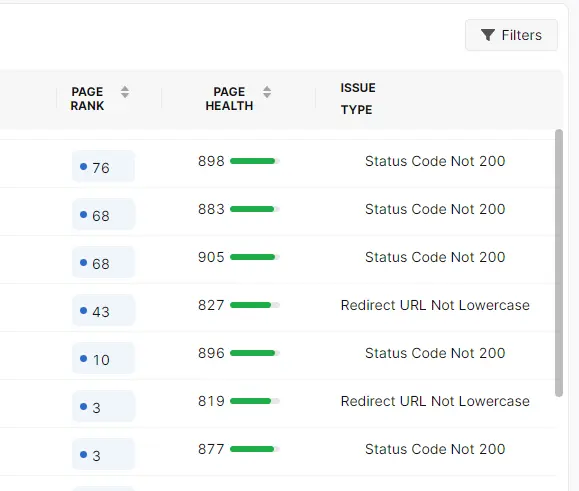579x491 pixels.
Task: Open Status Code Not 200 in 896 row
Action: (x=435, y=353)
